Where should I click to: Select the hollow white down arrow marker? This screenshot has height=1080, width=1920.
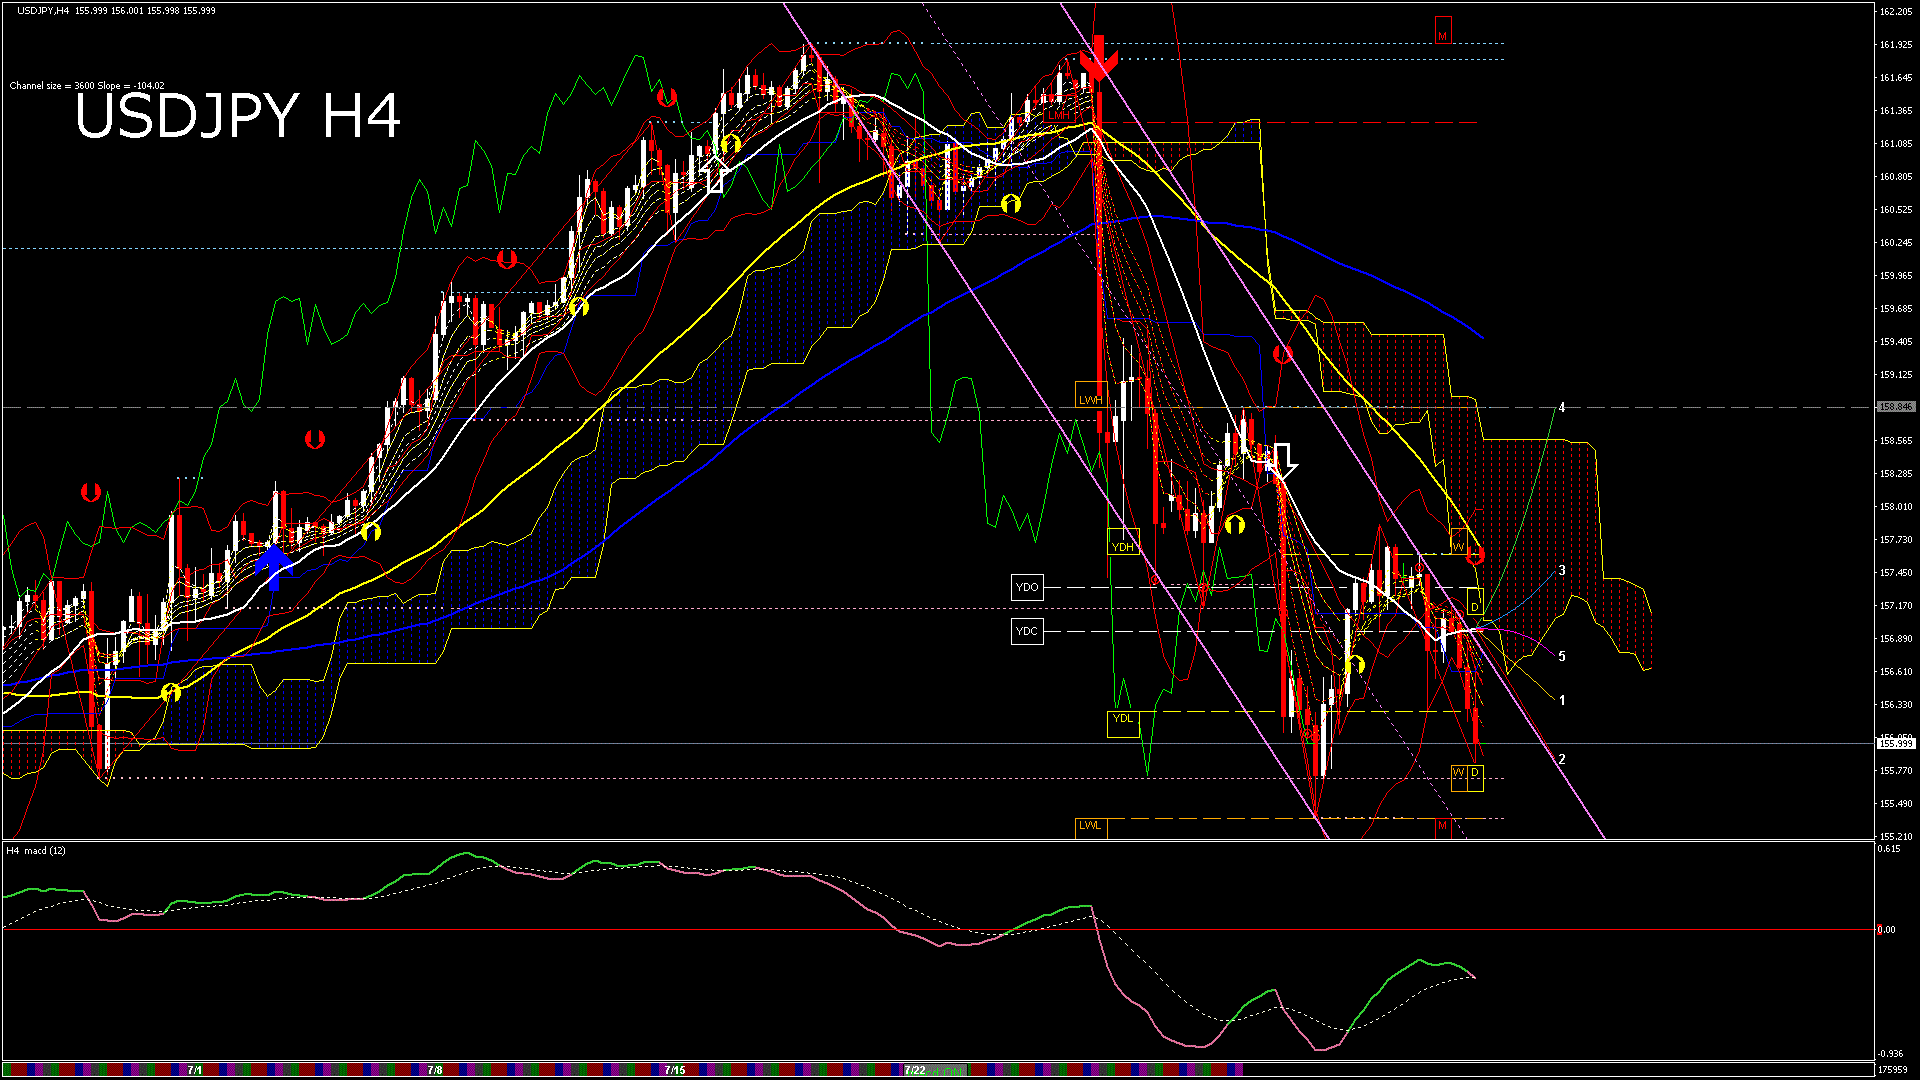(1283, 461)
